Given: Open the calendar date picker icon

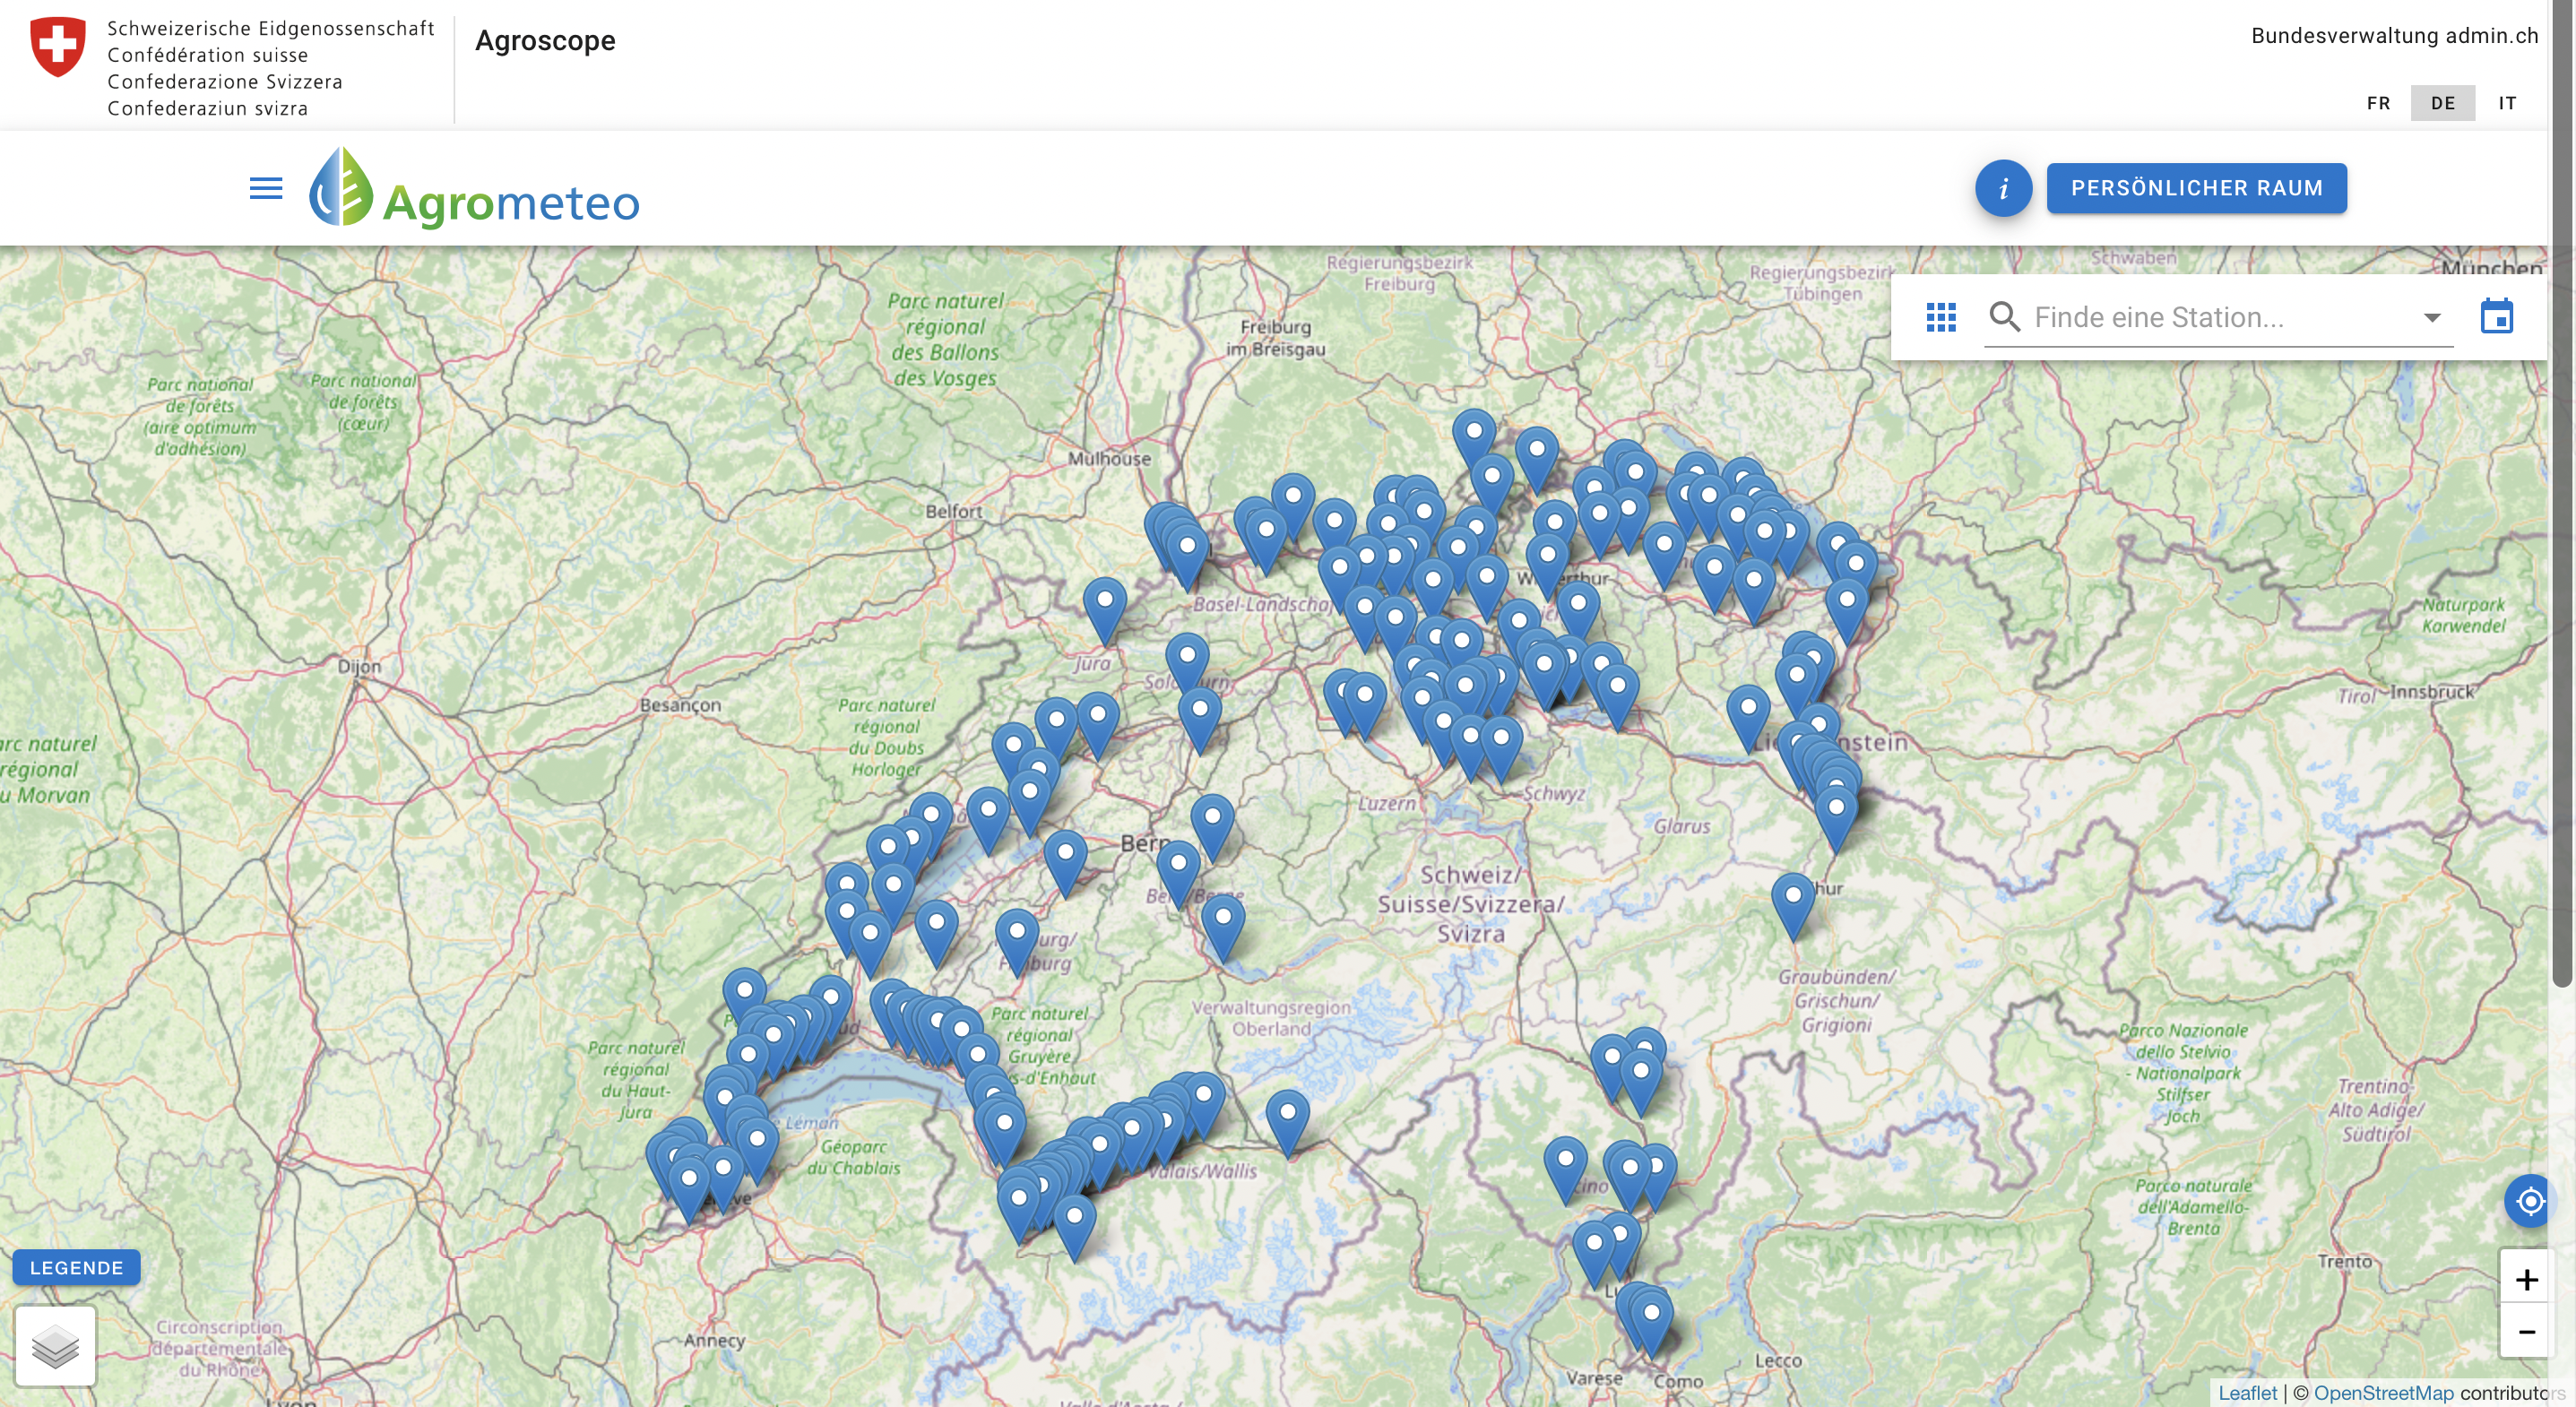Looking at the screenshot, I should pos(2496,317).
